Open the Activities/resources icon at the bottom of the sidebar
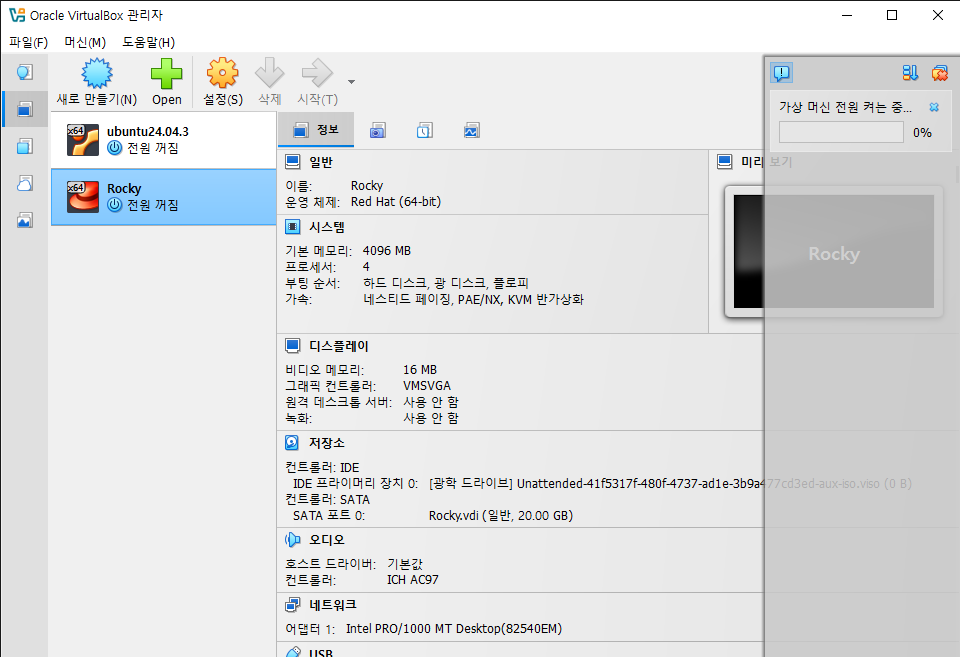The height and width of the screenshot is (657, 960). [24, 220]
